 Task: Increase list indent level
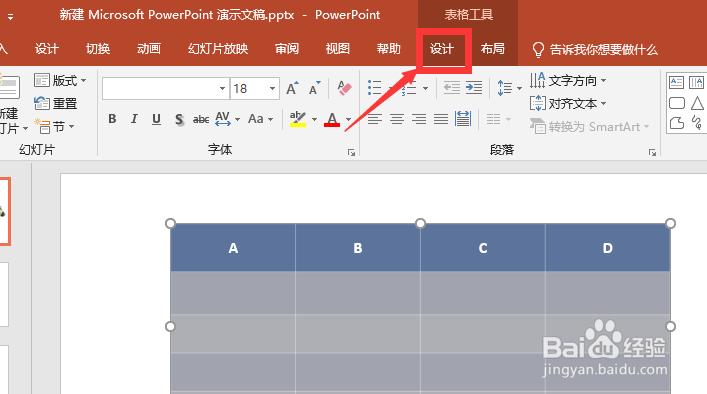474,87
